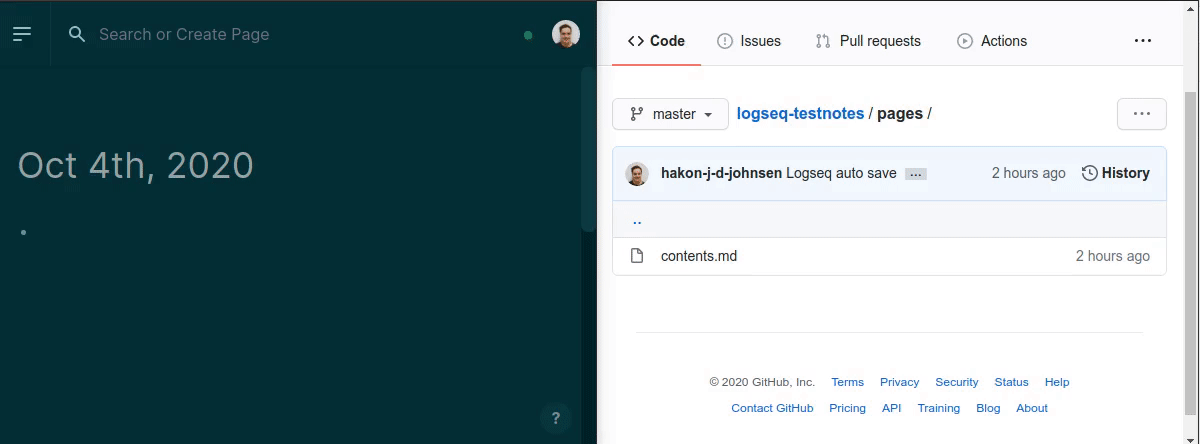This screenshot has height=444, width=1200.
Task: Switch to the GitHub Issues tab
Action: pos(749,41)
